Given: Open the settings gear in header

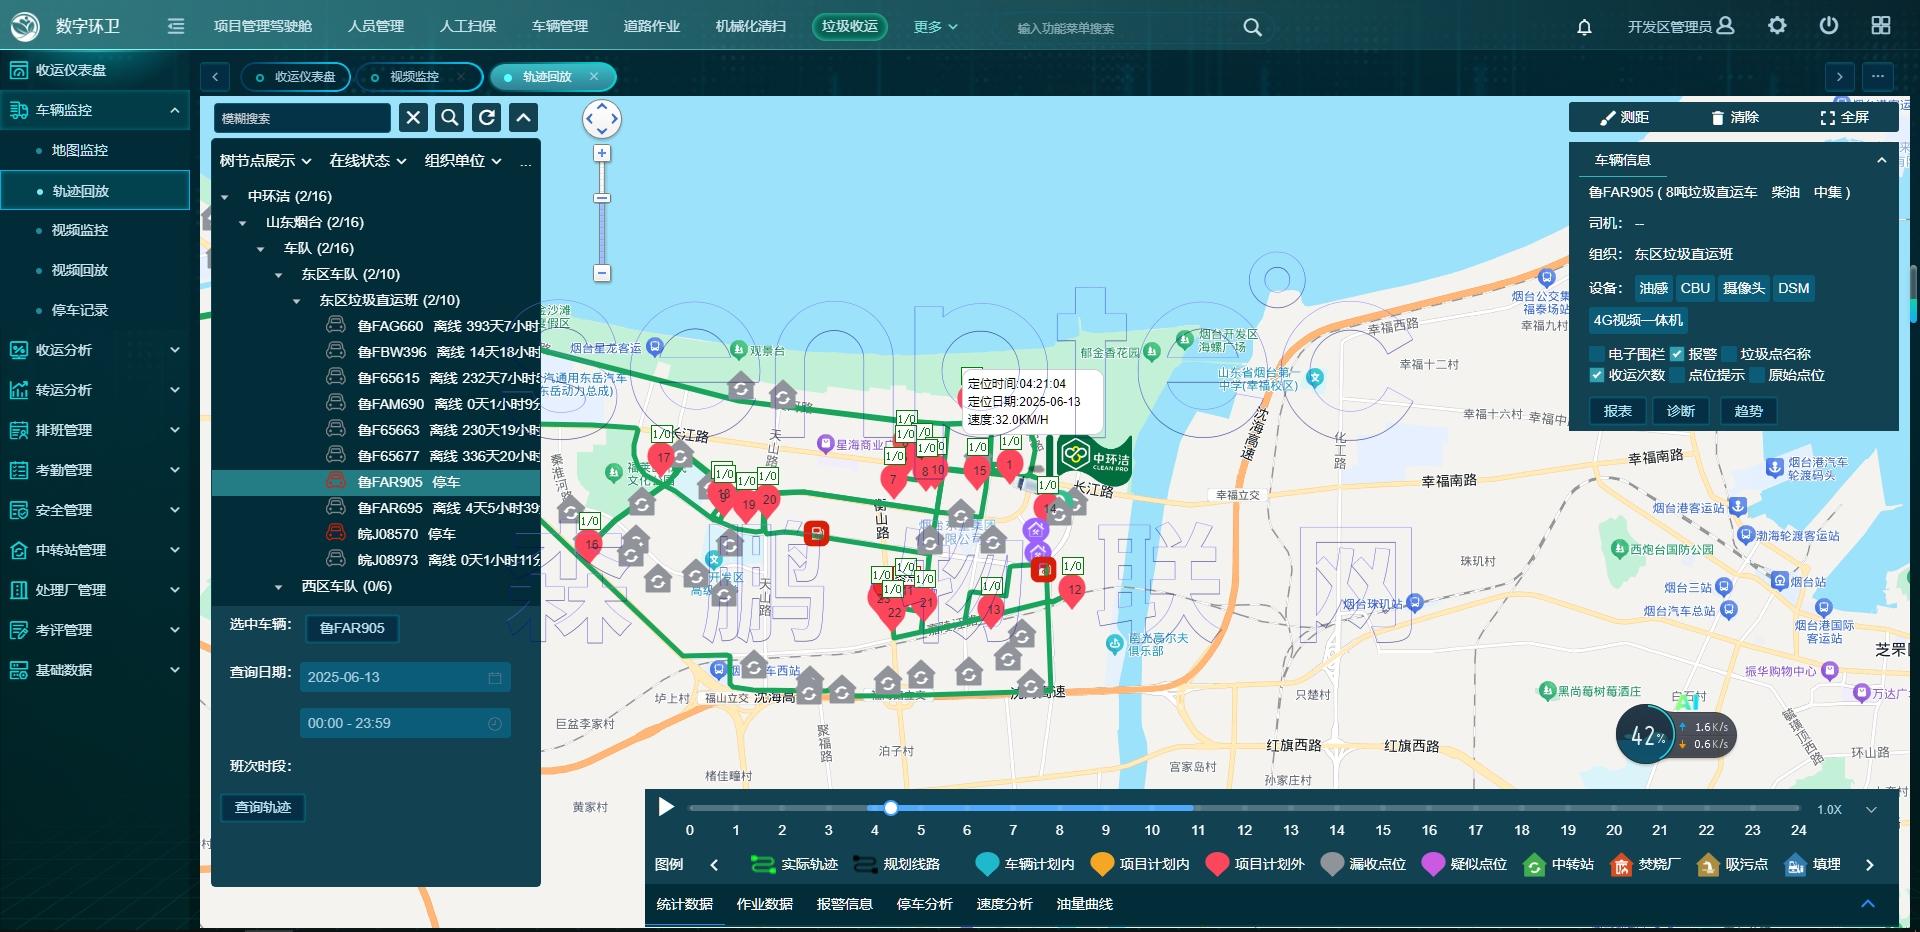Looking at the screenshot, I should click(x=1777, y=26).
